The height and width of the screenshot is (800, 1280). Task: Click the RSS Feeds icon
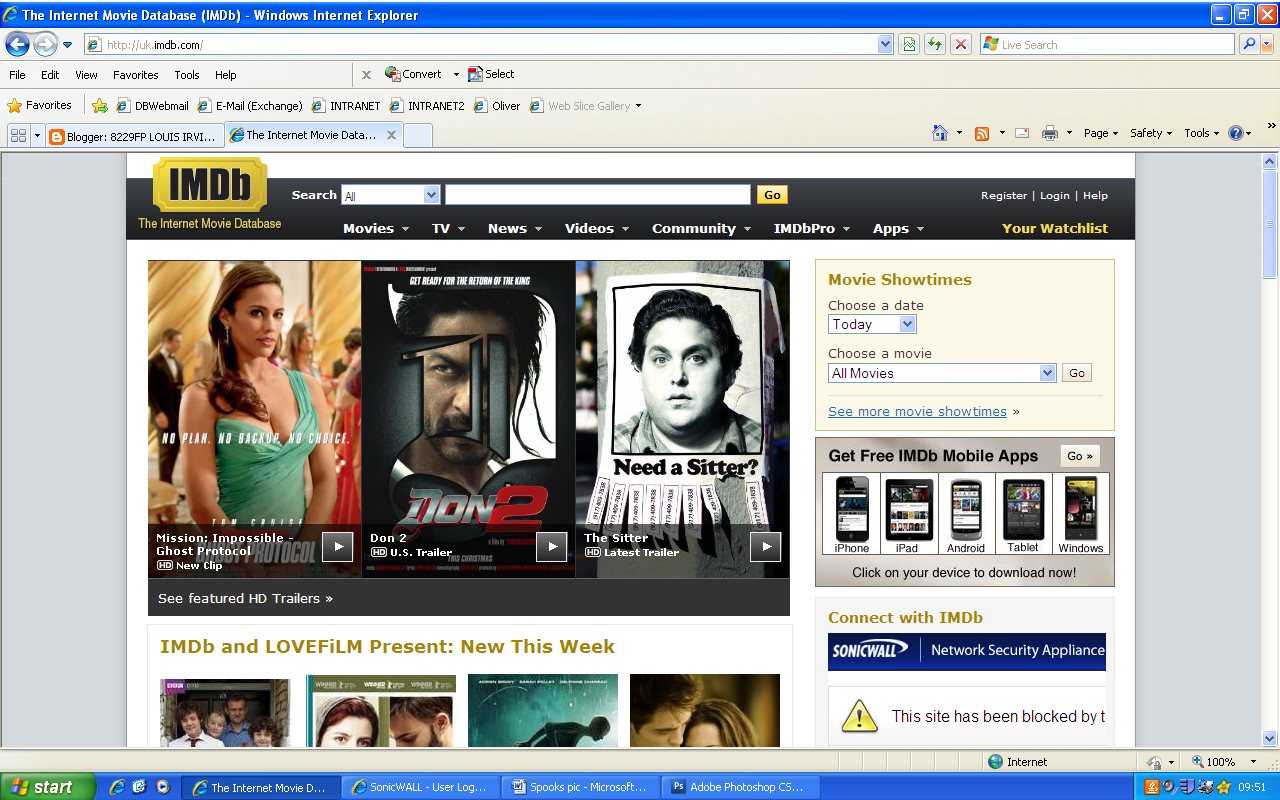982,133
